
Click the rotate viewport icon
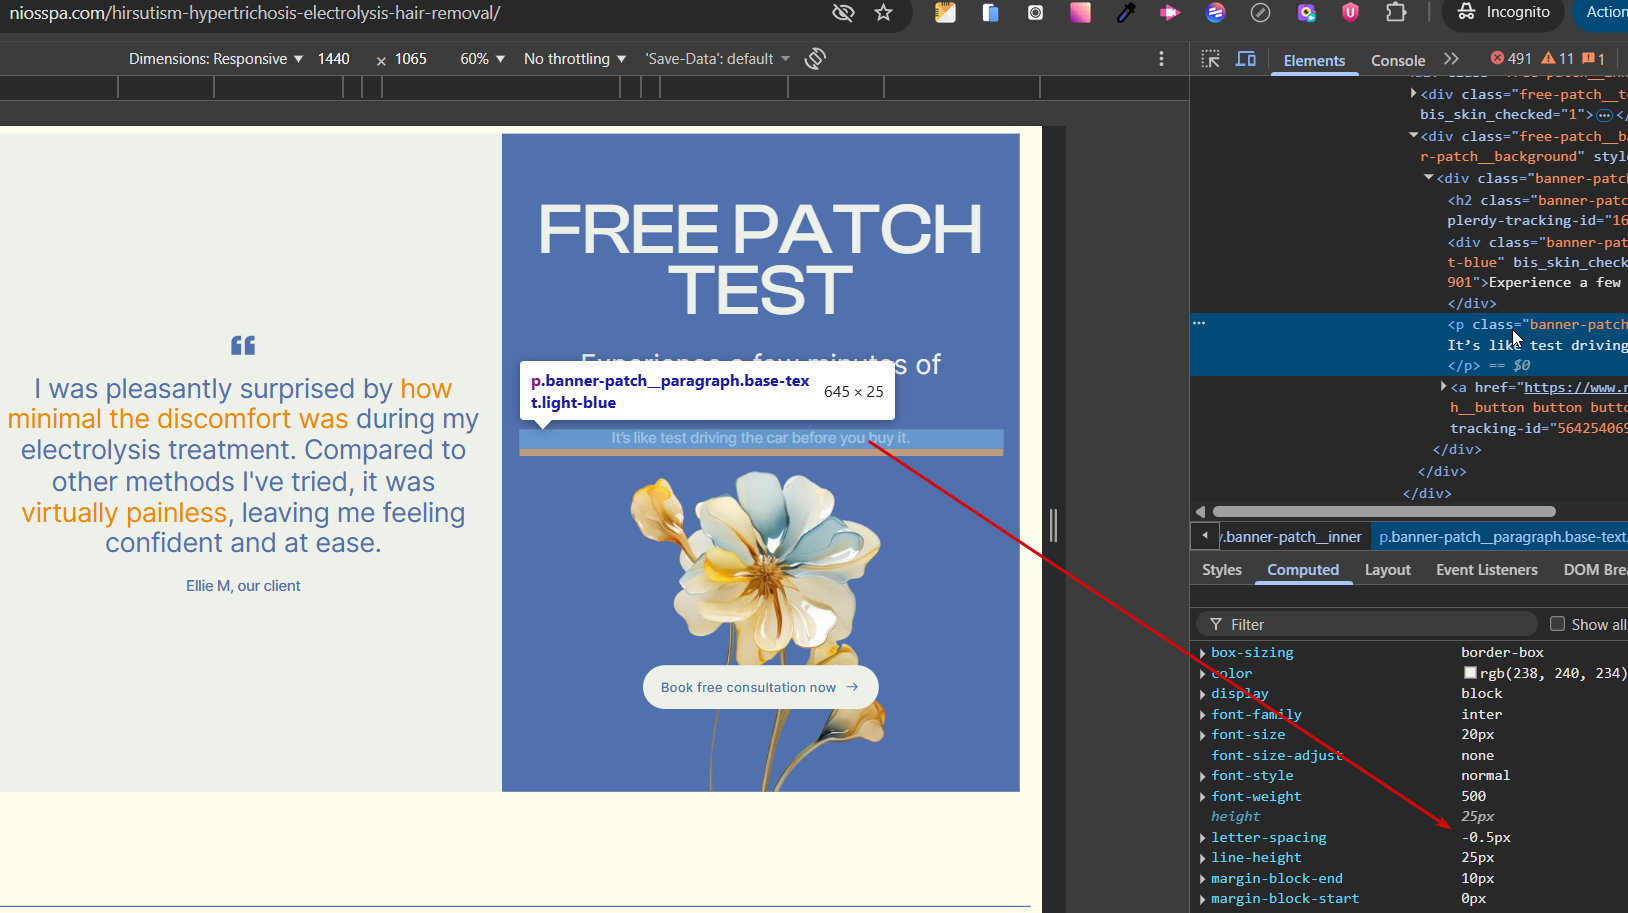(x=815, y=59)
